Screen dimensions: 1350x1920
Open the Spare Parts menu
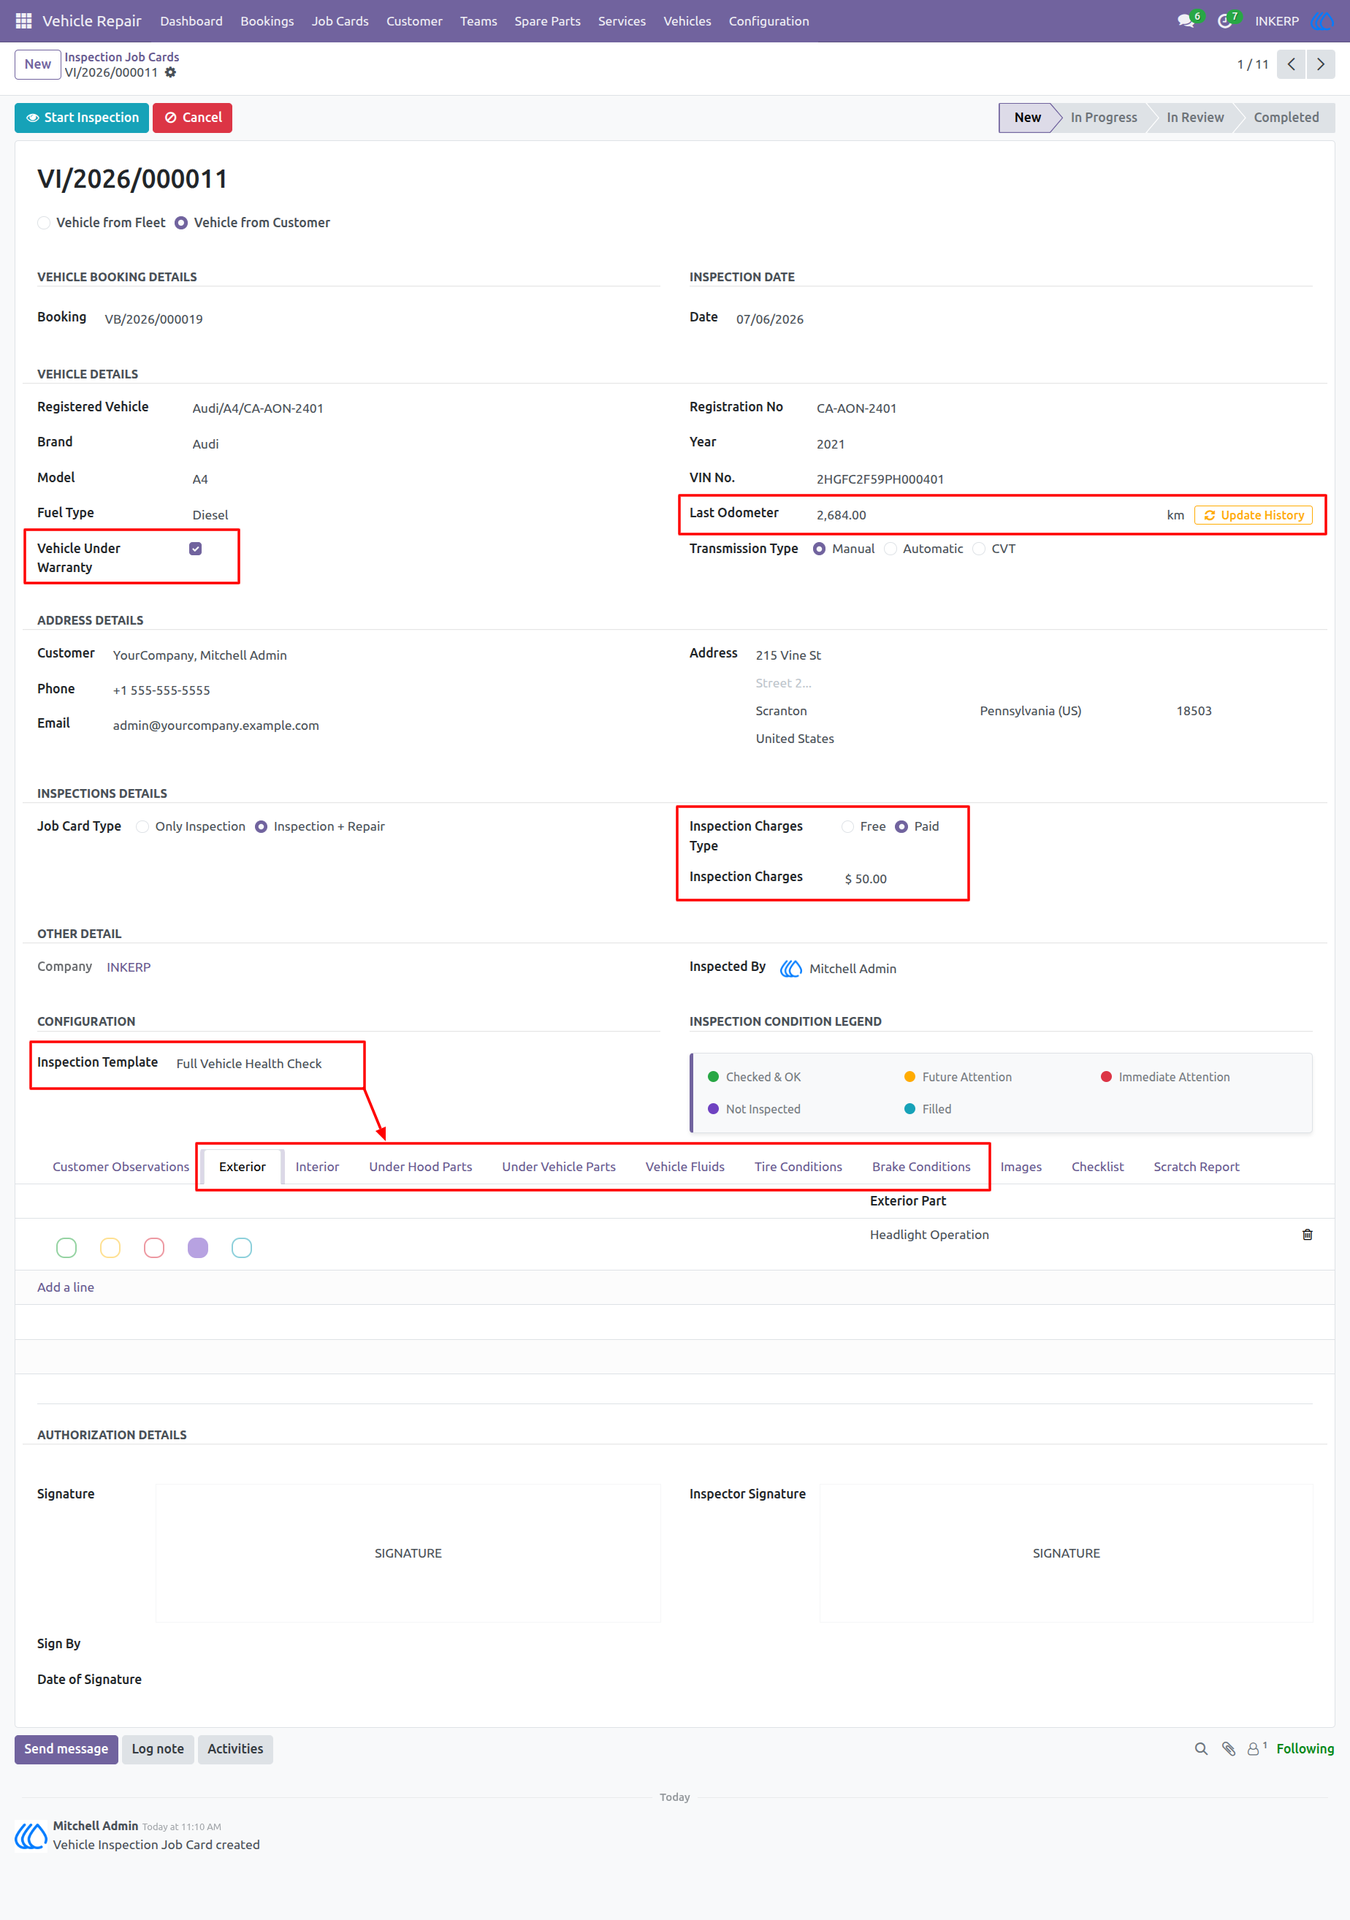point(547,21)
